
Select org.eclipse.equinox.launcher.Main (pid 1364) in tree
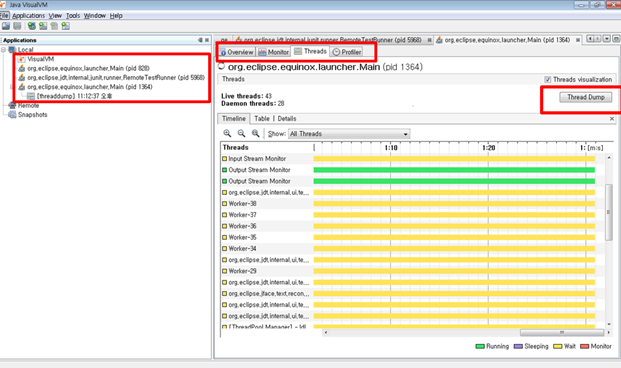[x=86, y=87]
